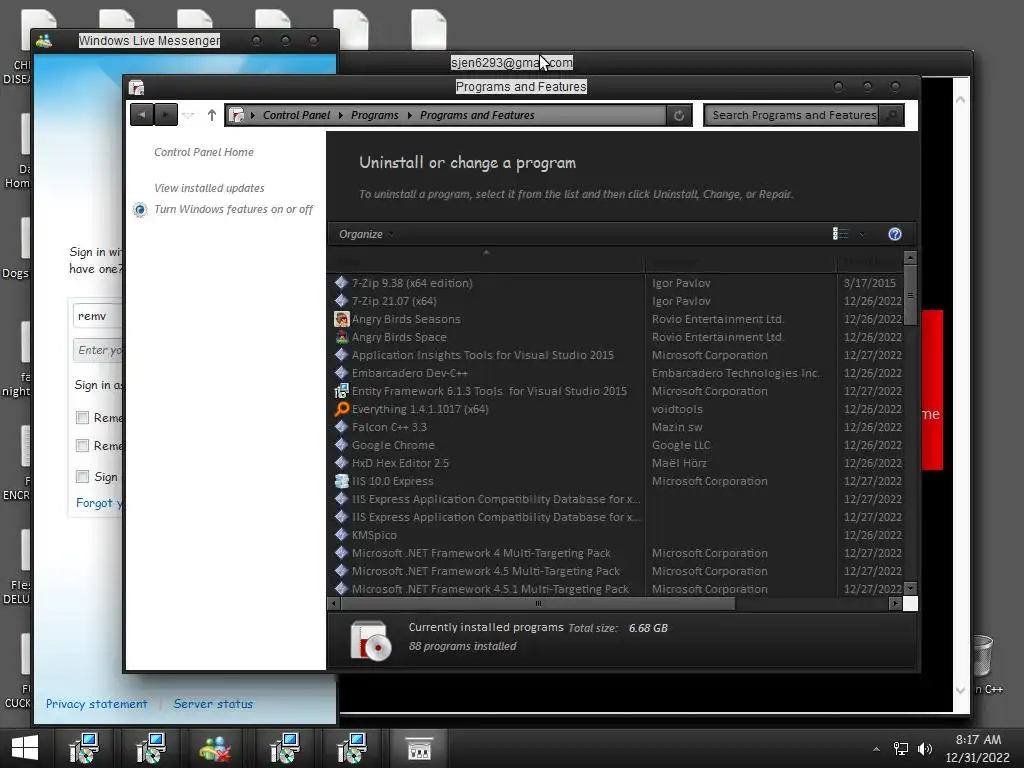Click the Forward arrow in Programs and Features
Screen dimensions: 1024x768
(166, 115)
